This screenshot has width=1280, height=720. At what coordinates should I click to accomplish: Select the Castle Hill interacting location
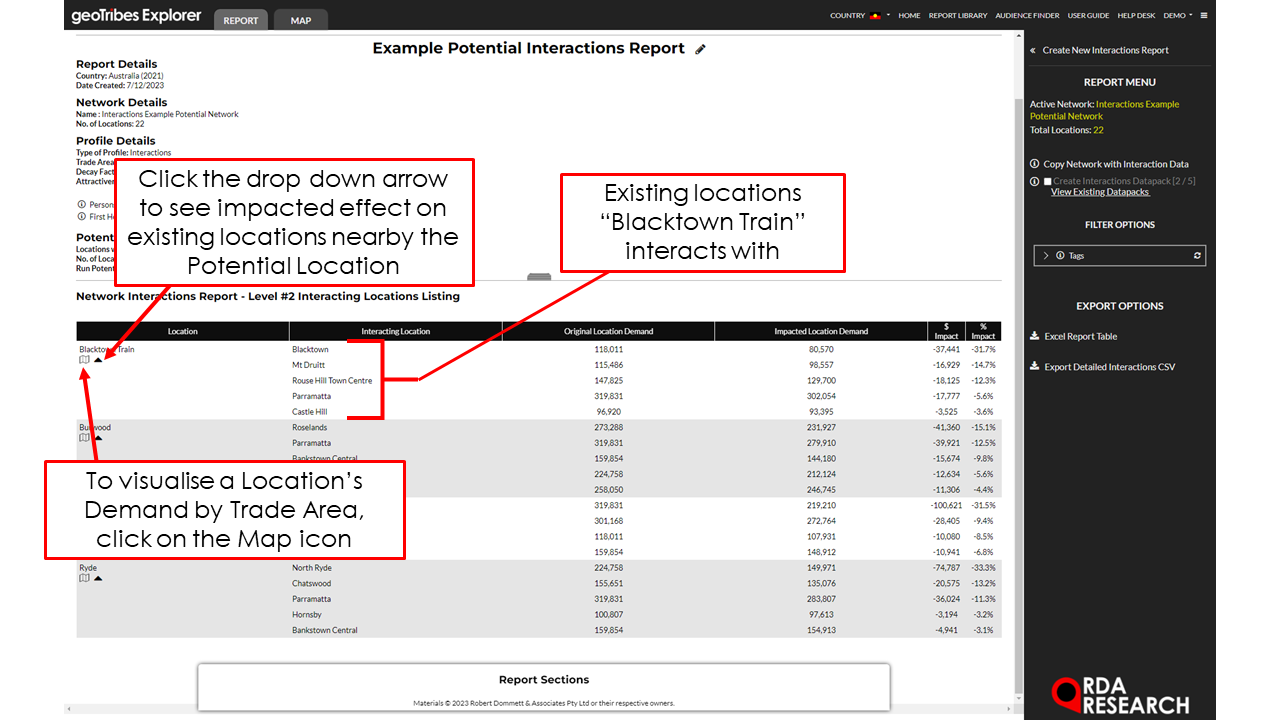309,412
